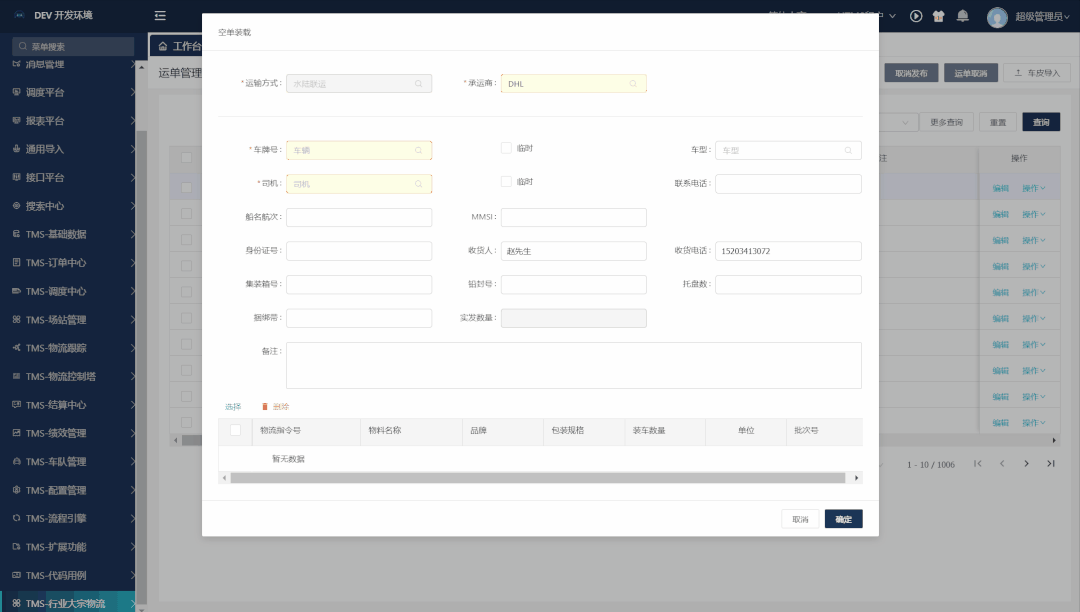Check the 临时 checkbox beside 车牌号
The image size is (1080, 612).
coord(506,148)
